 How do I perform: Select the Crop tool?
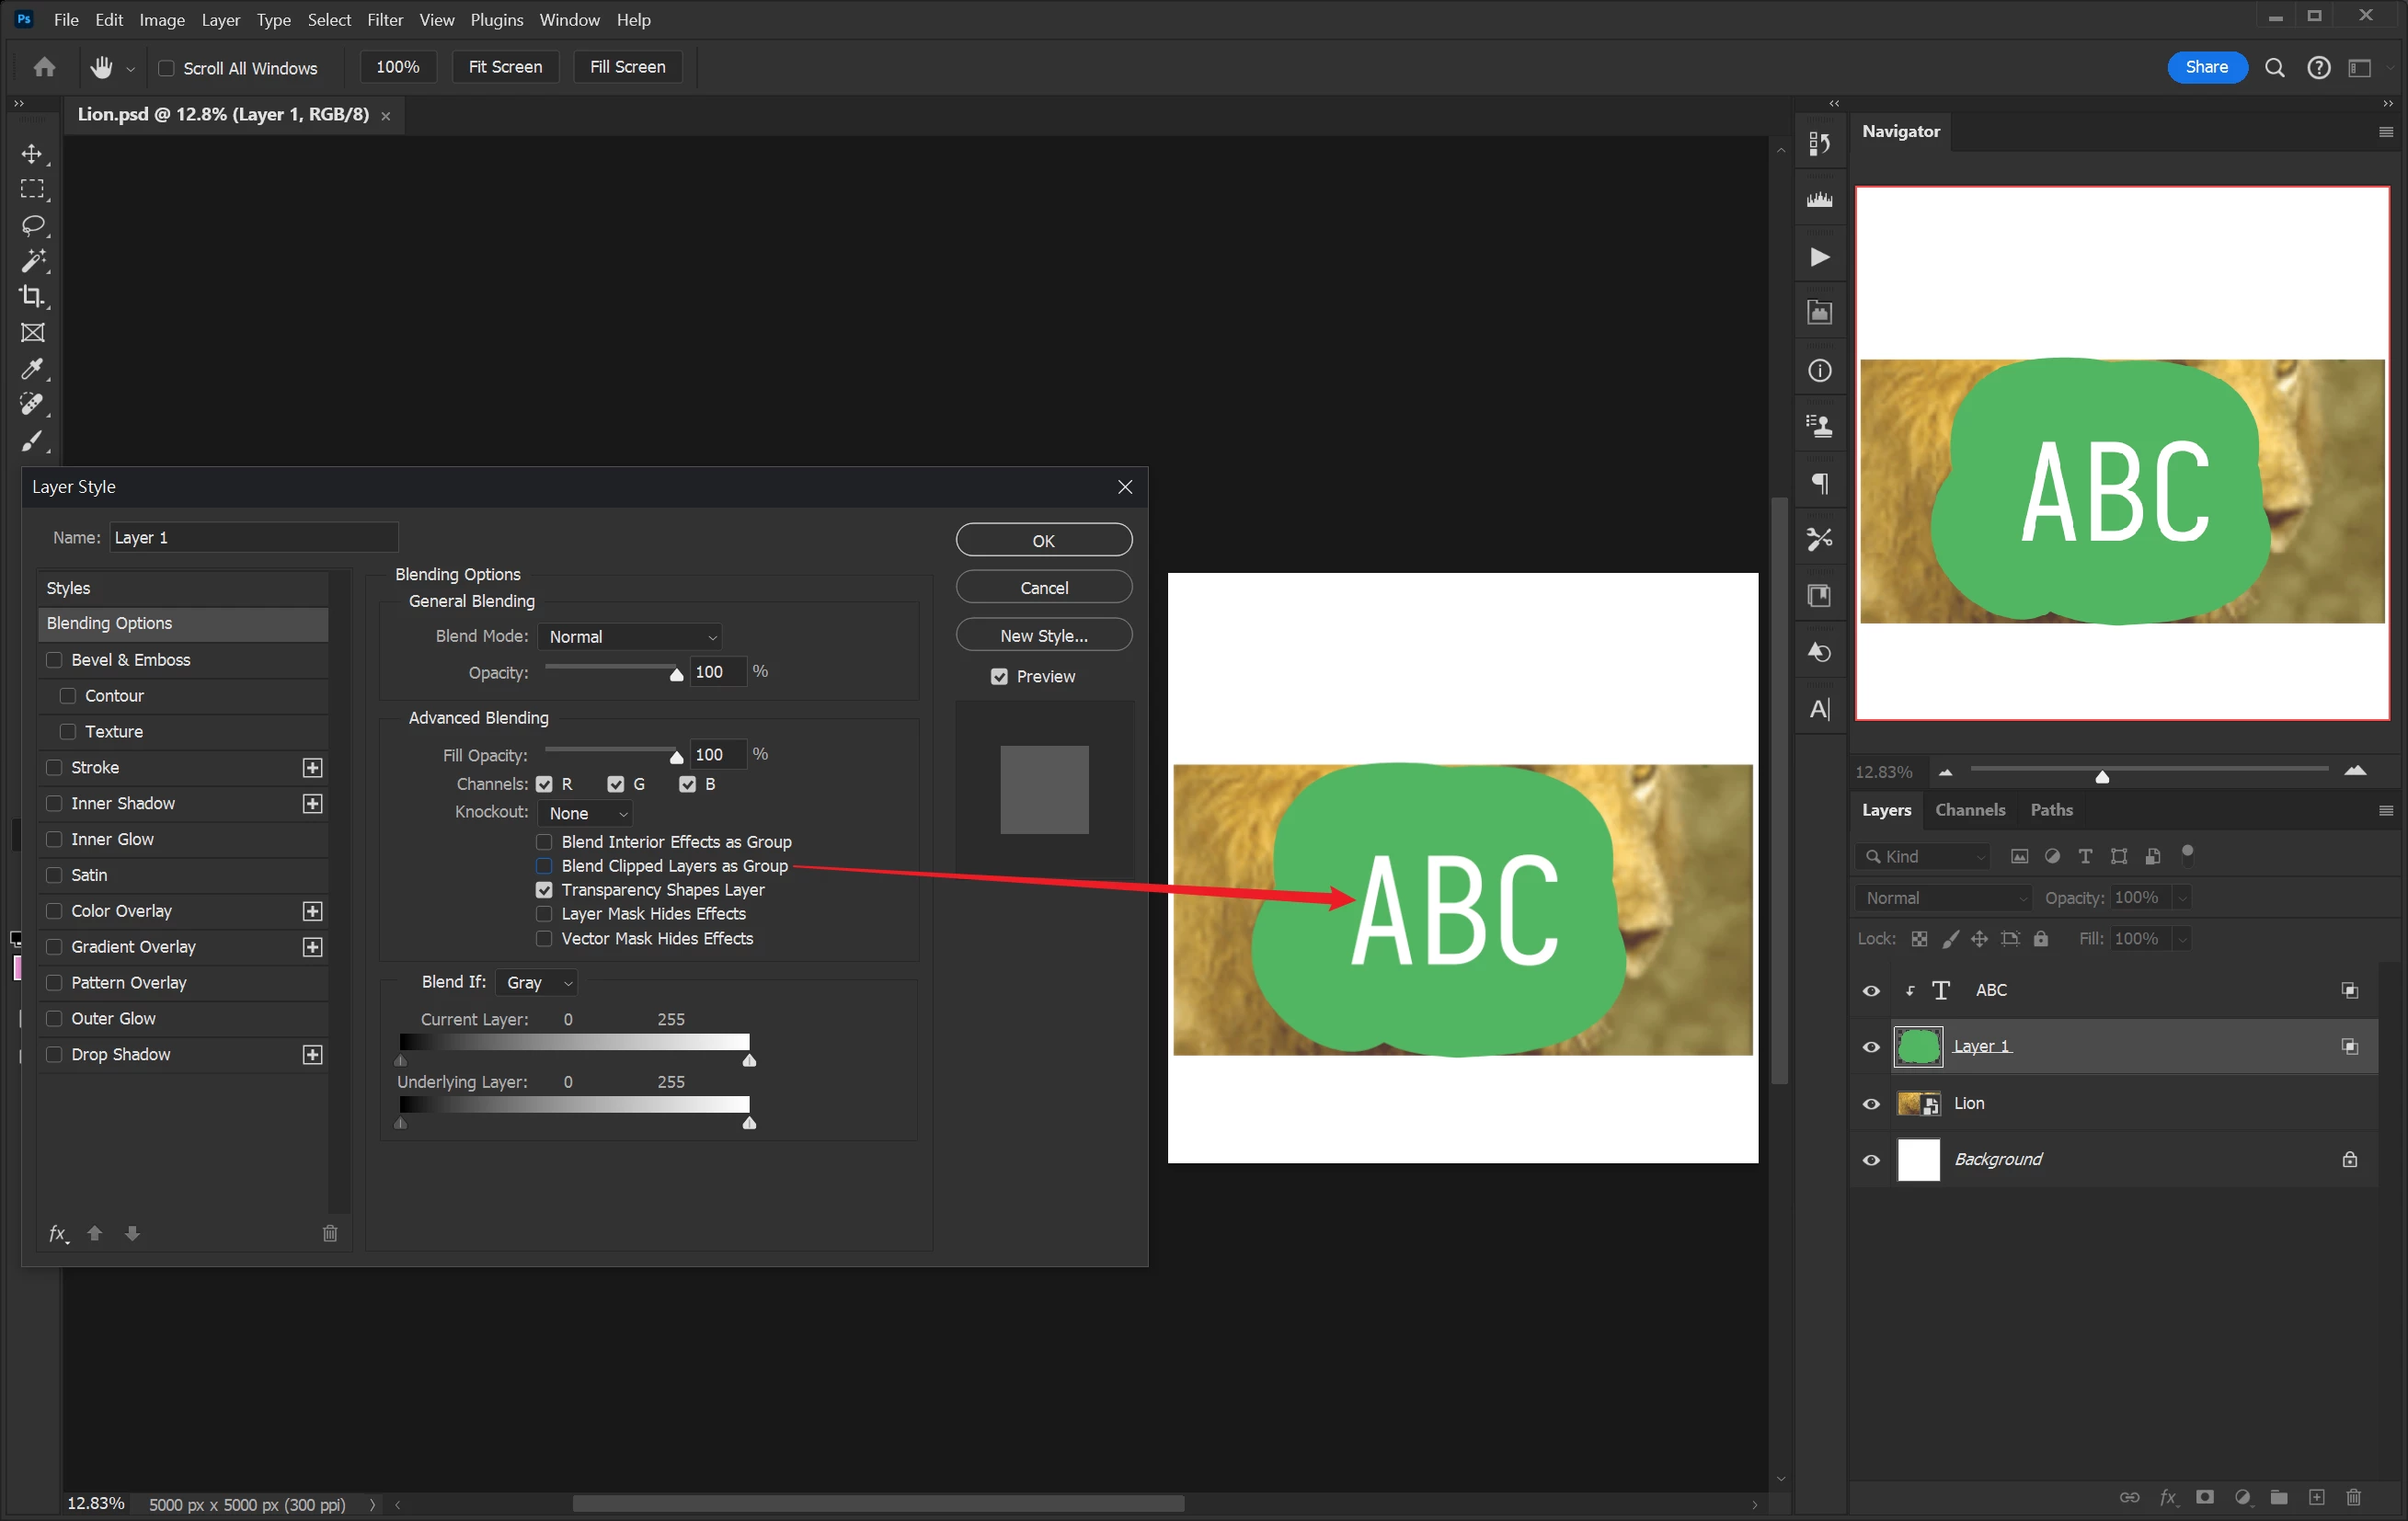pyautogui.click(x=32, y=296)
